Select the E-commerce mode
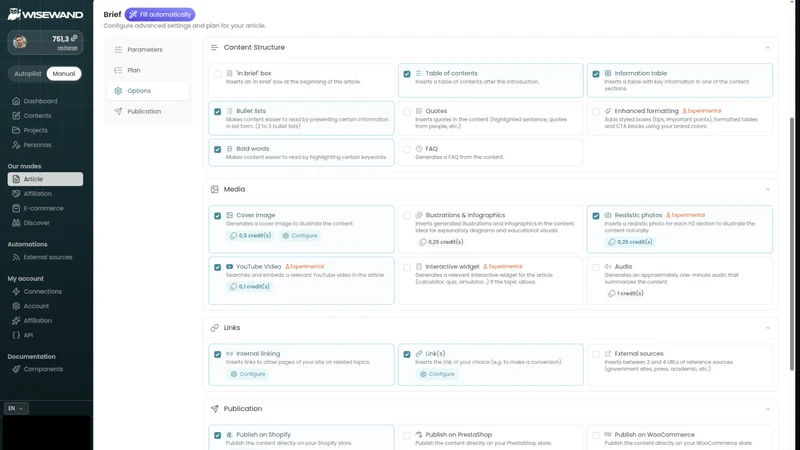 click(x=43, y=208)
